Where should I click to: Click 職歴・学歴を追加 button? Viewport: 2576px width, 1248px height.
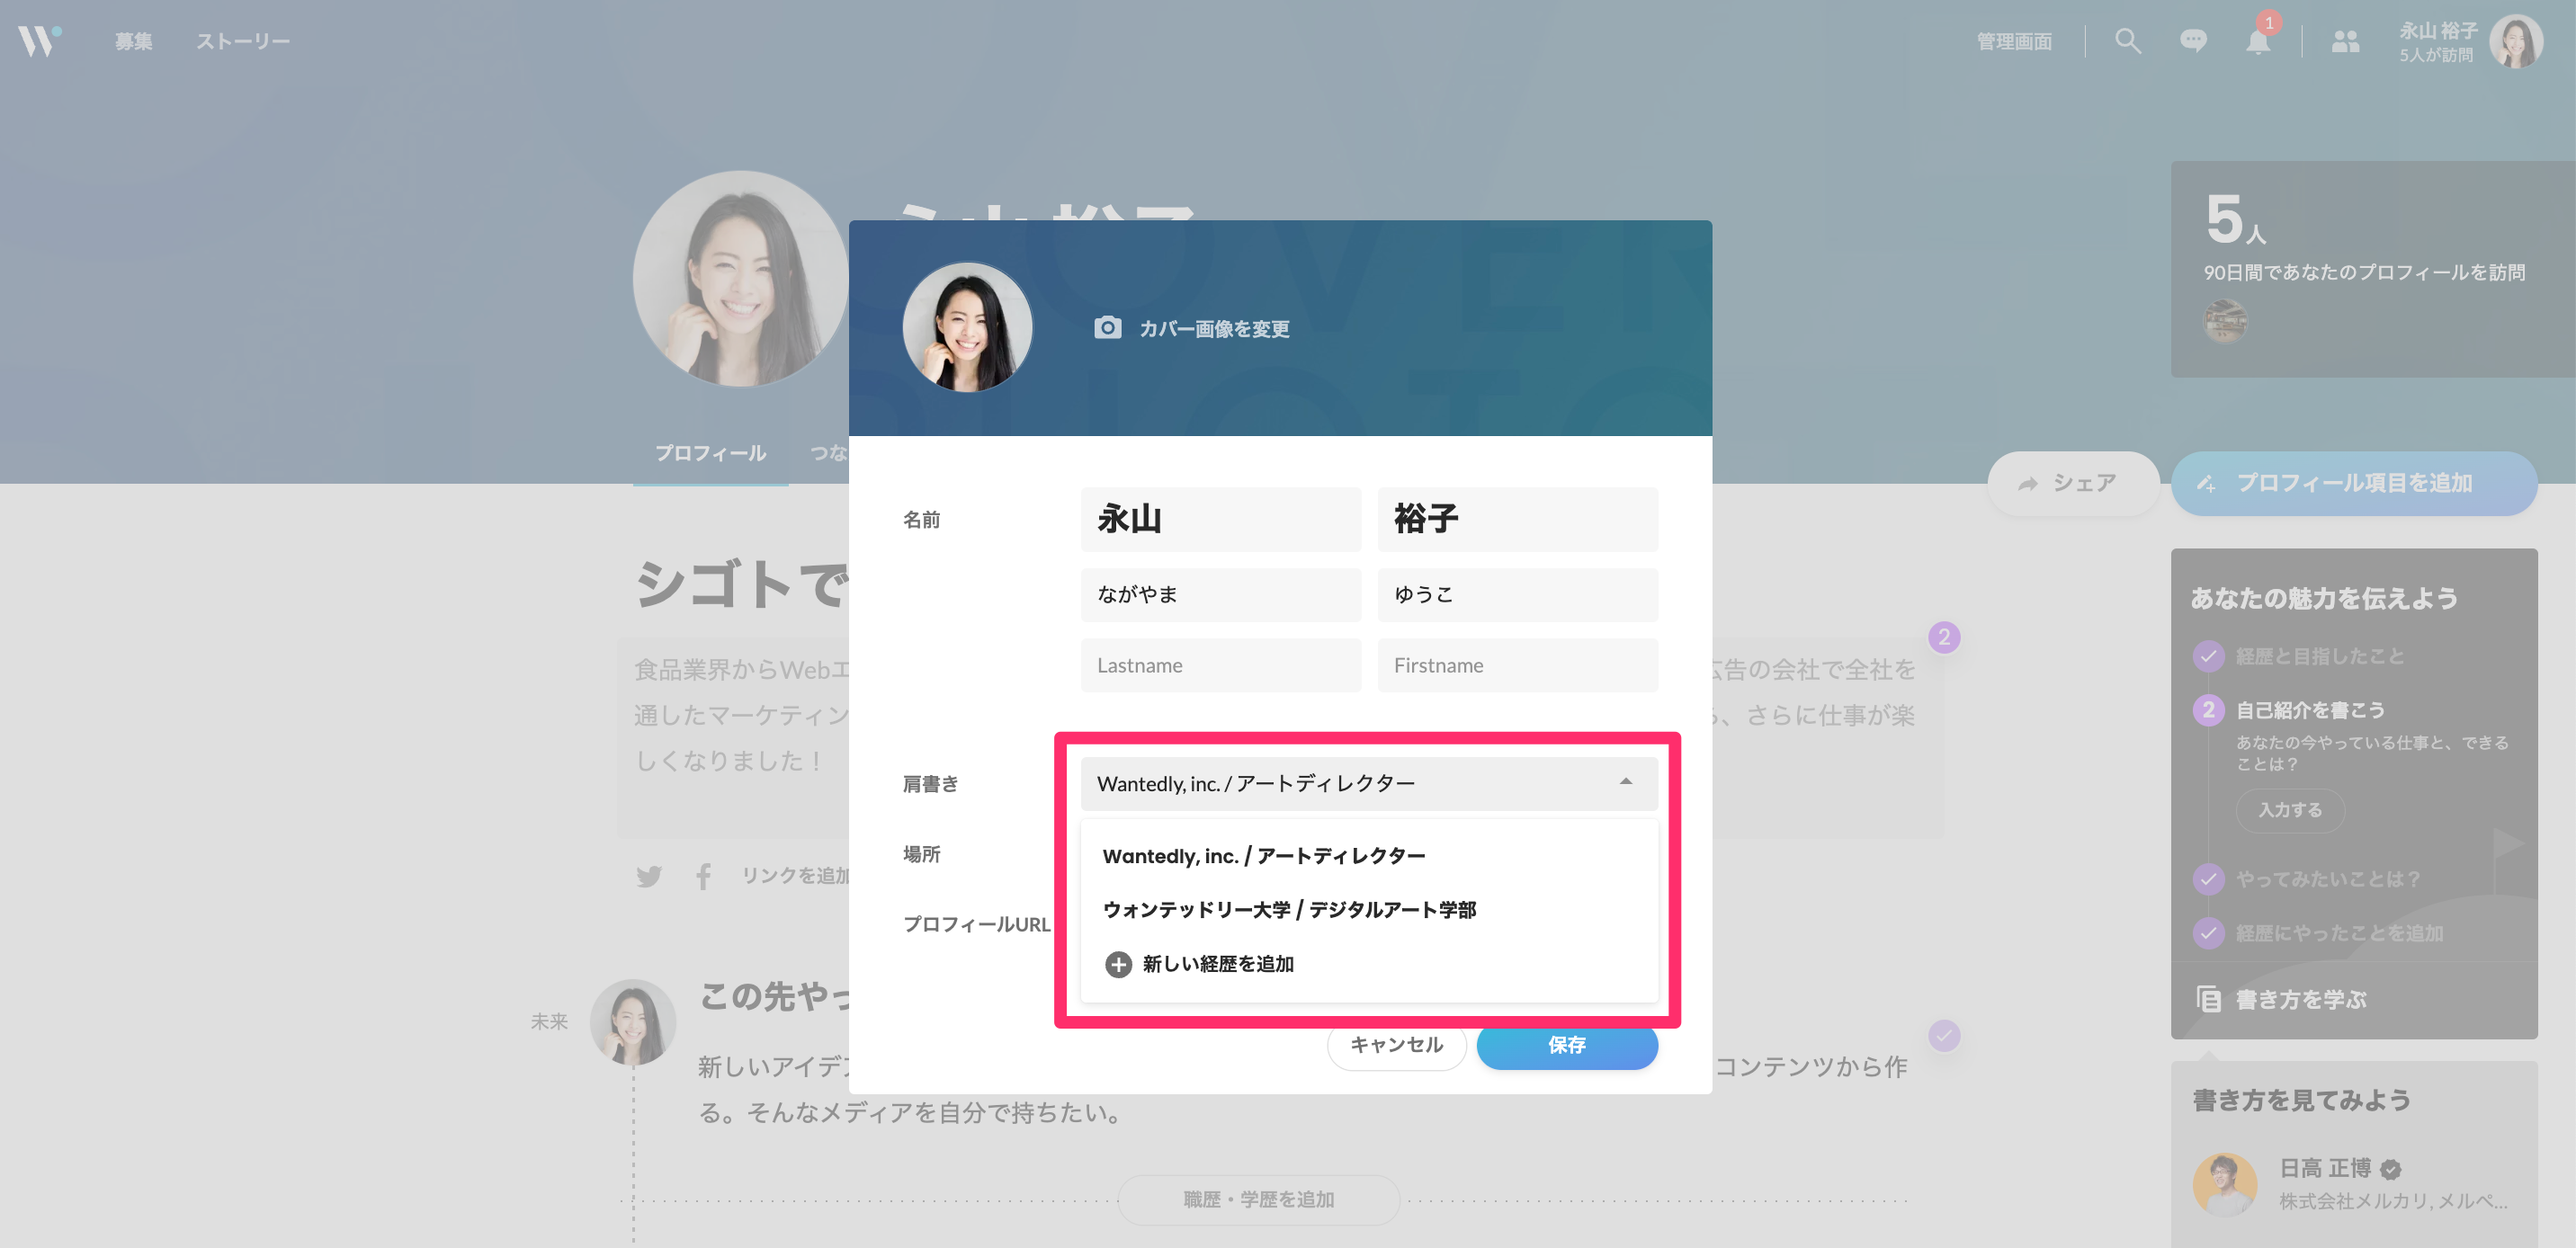tap(1259, 1200)
